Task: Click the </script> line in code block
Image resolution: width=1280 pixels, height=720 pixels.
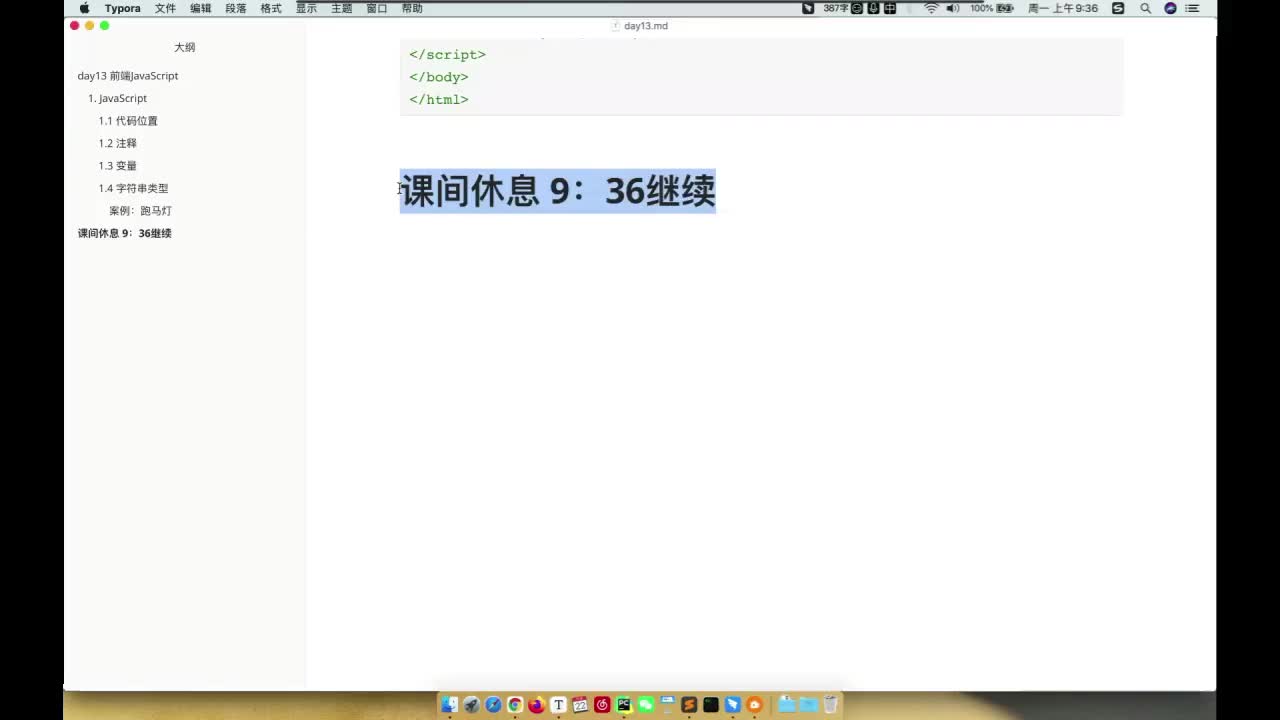Action: 447,55
